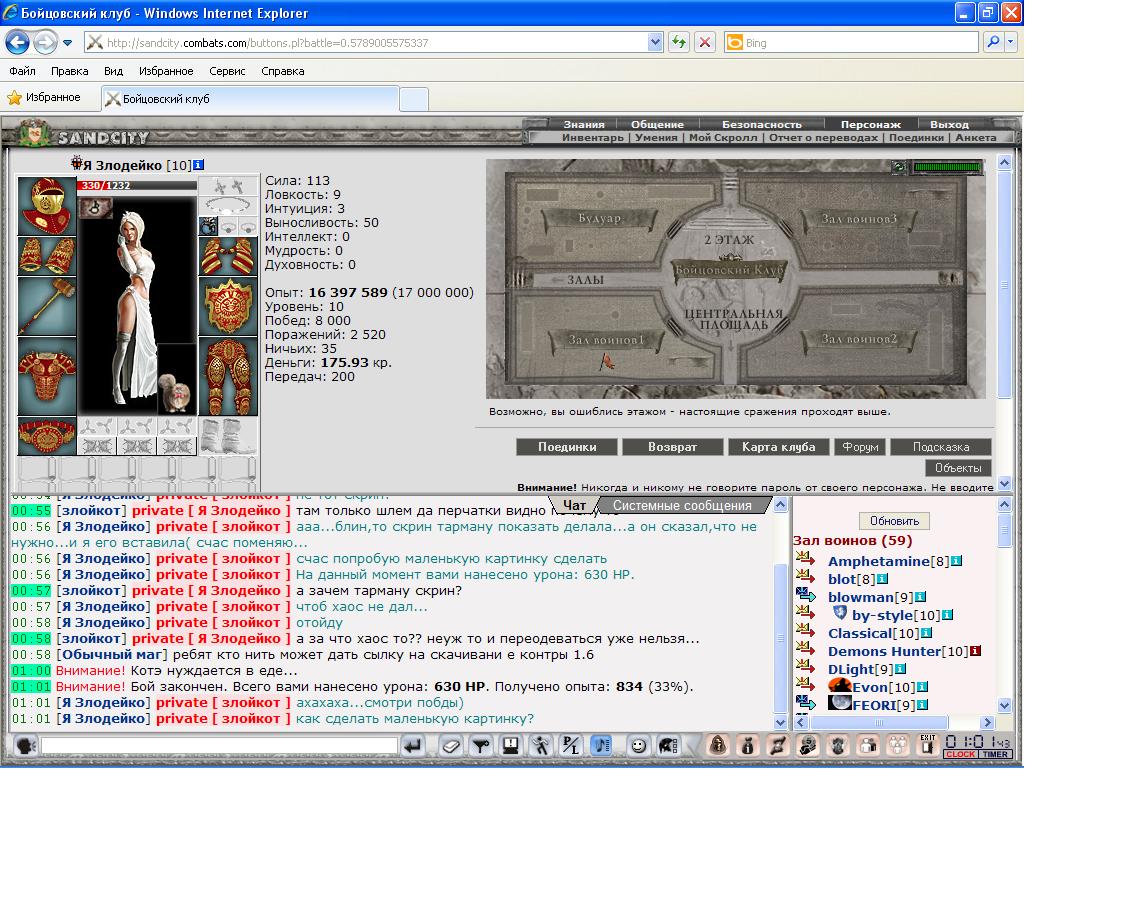Open the Карта клуба button
Image resolution: width=1144 pixels, height=916 pixels.
pos(778,447)
